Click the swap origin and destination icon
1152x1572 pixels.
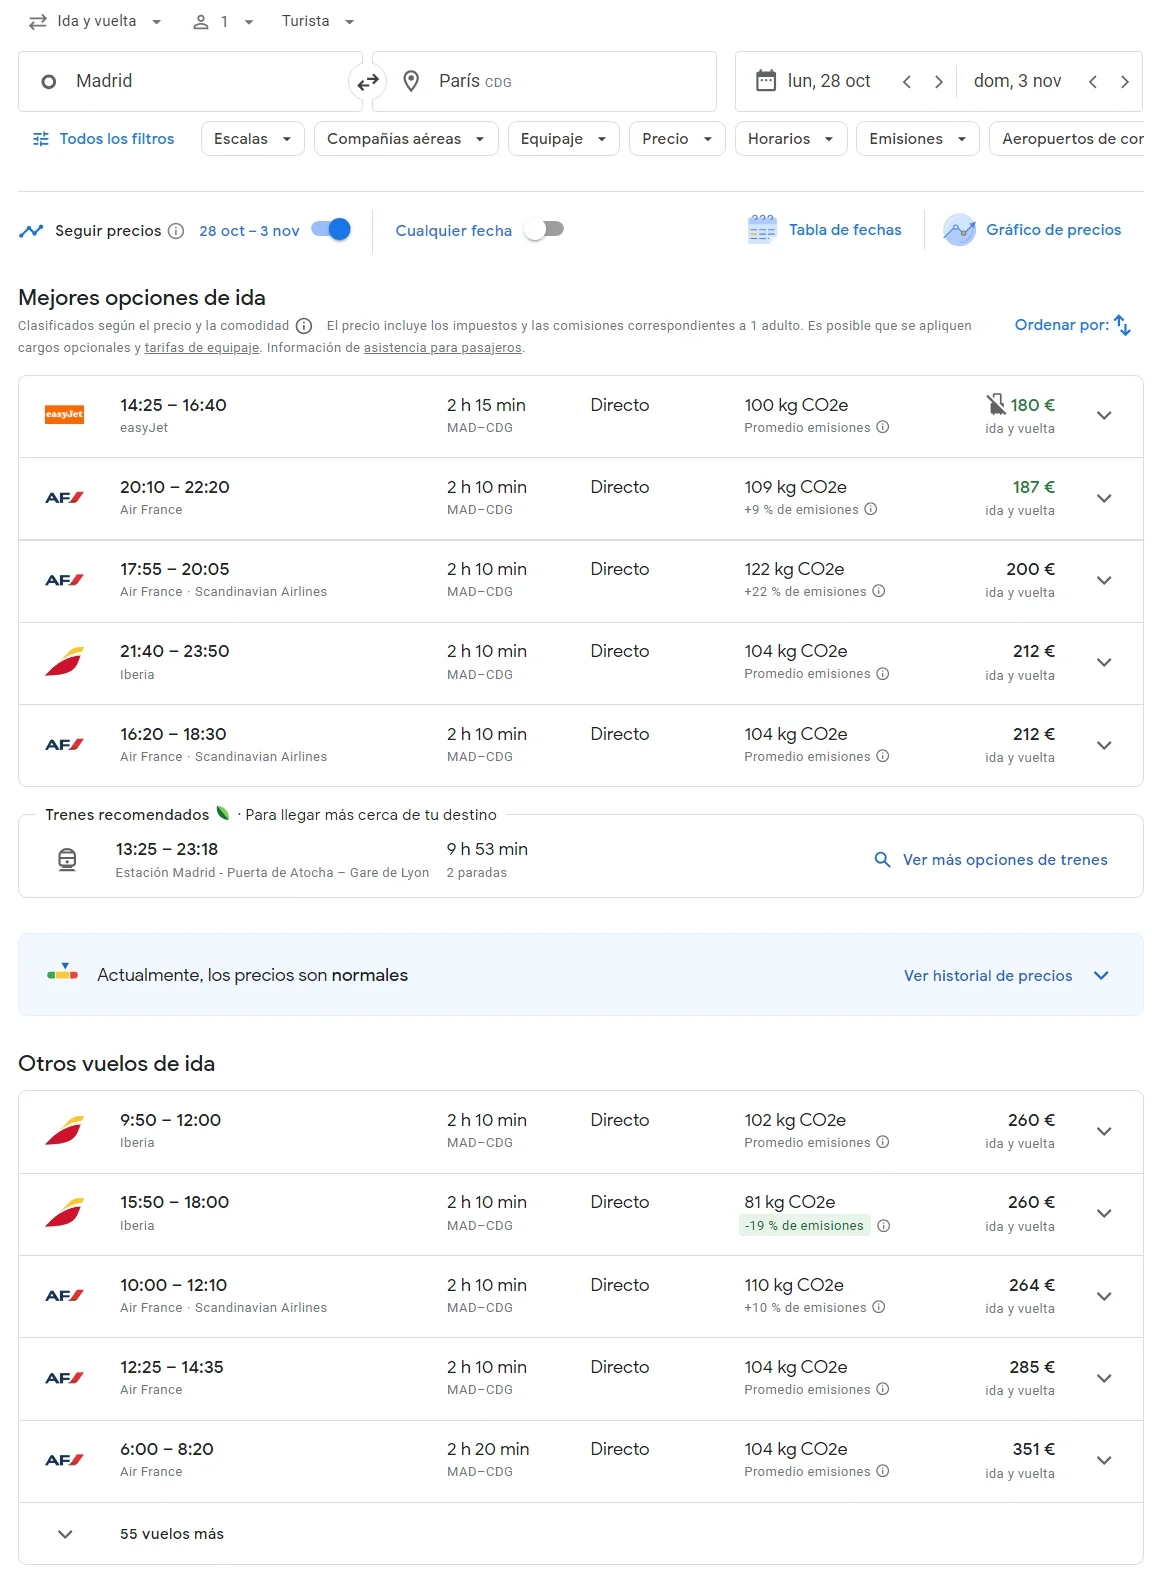pyautogui.click(x=368, y=82)
